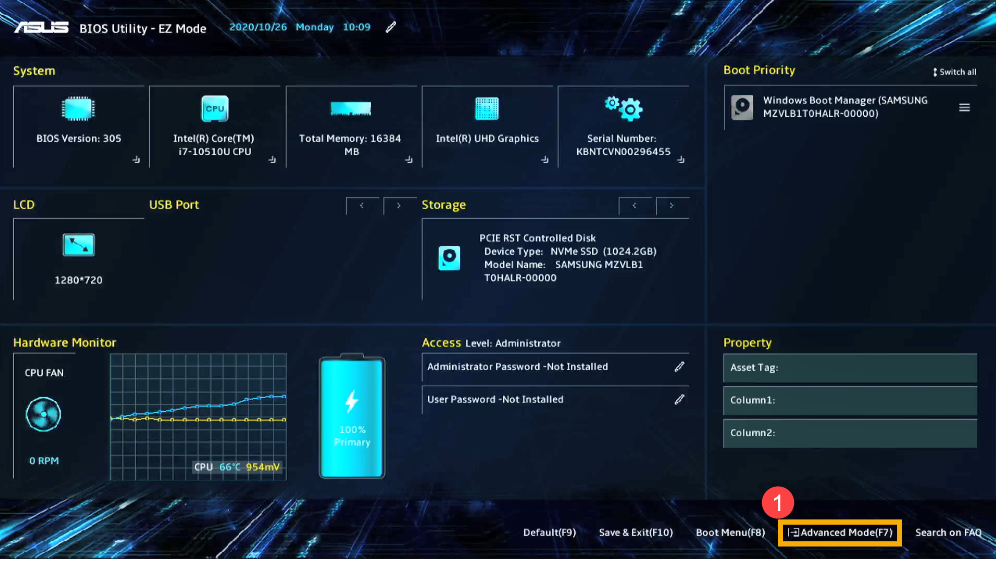This screenshot has width=1001, height=567.
Task: Go to next USB Port page
Action: 400,207
